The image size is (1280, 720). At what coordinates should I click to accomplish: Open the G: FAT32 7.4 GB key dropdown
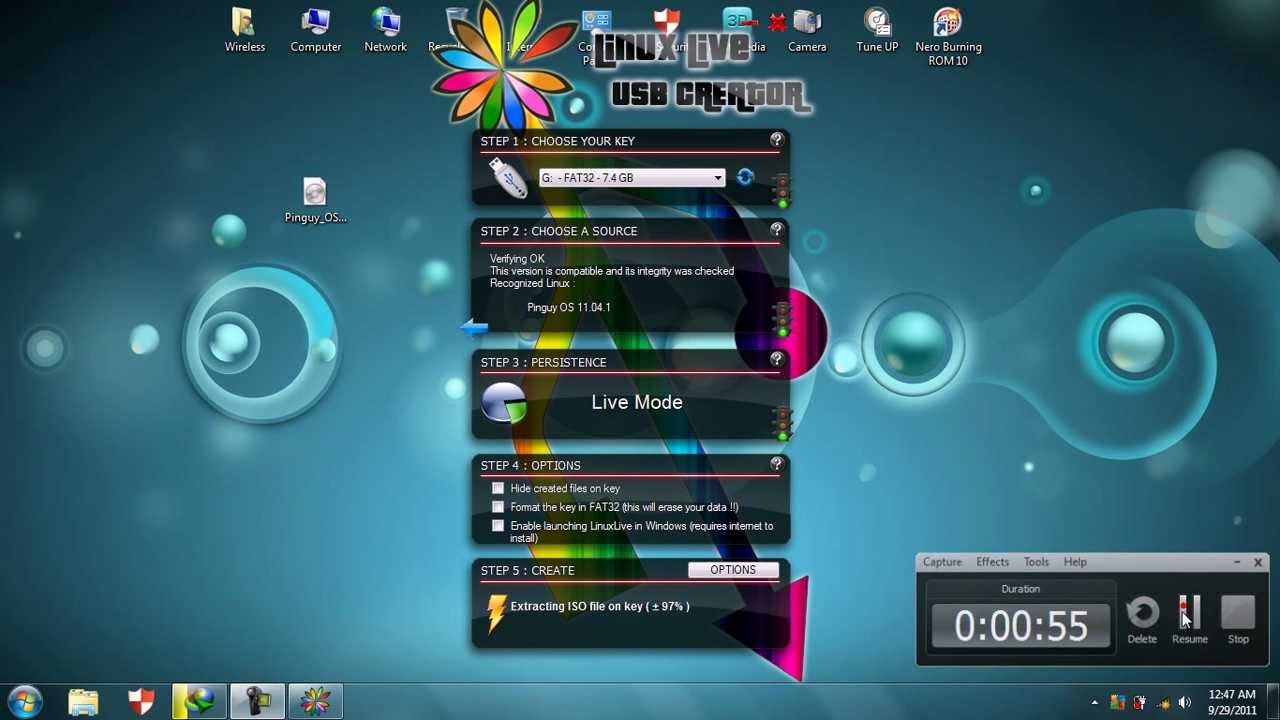(631, 178)
